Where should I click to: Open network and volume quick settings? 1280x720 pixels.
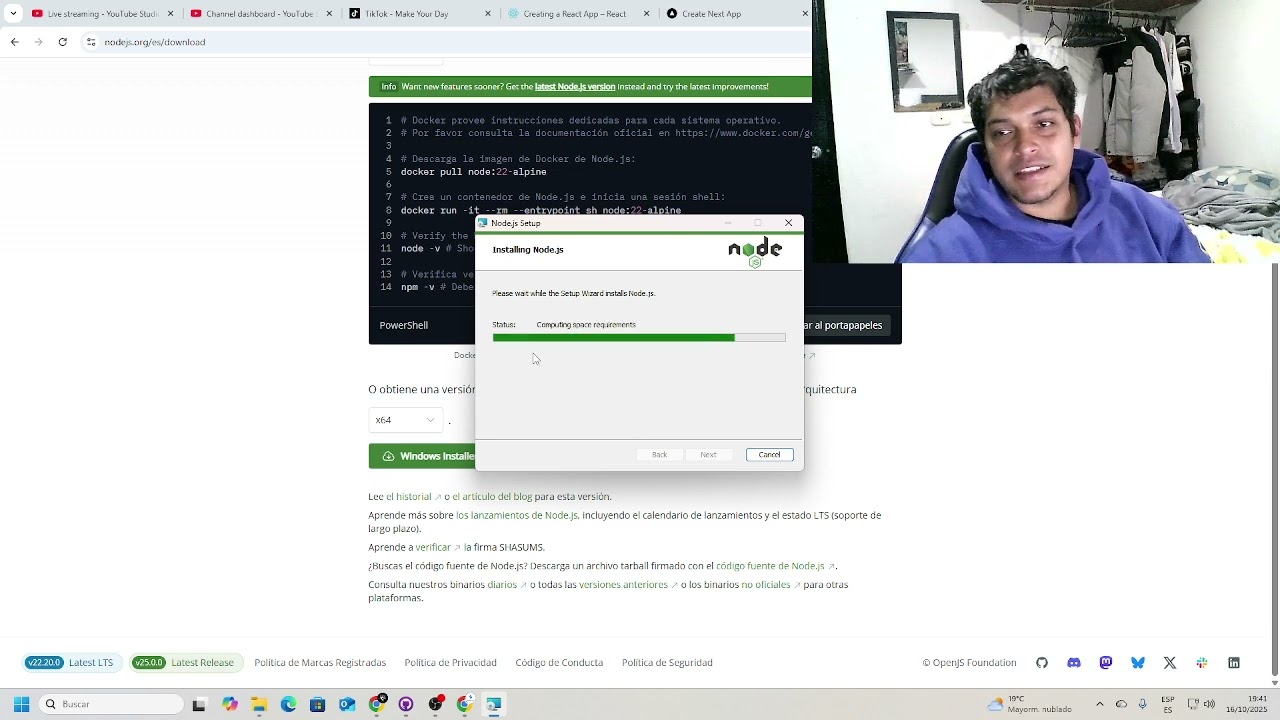point(1201,704)
